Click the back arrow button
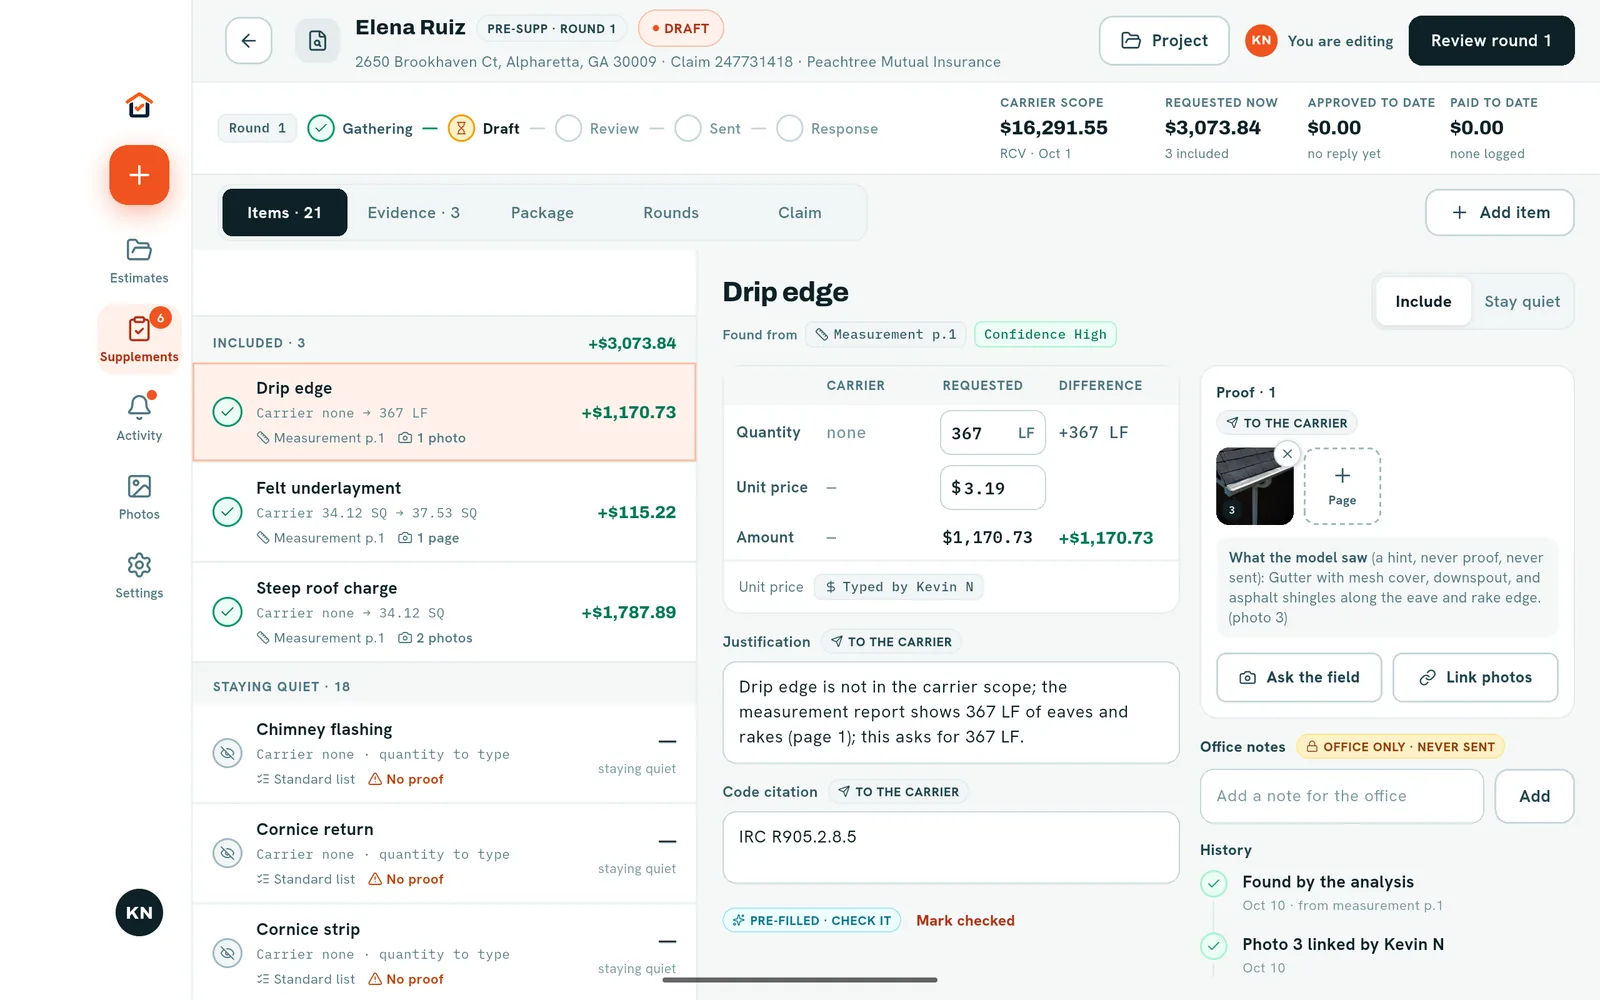 coord(248,41)
